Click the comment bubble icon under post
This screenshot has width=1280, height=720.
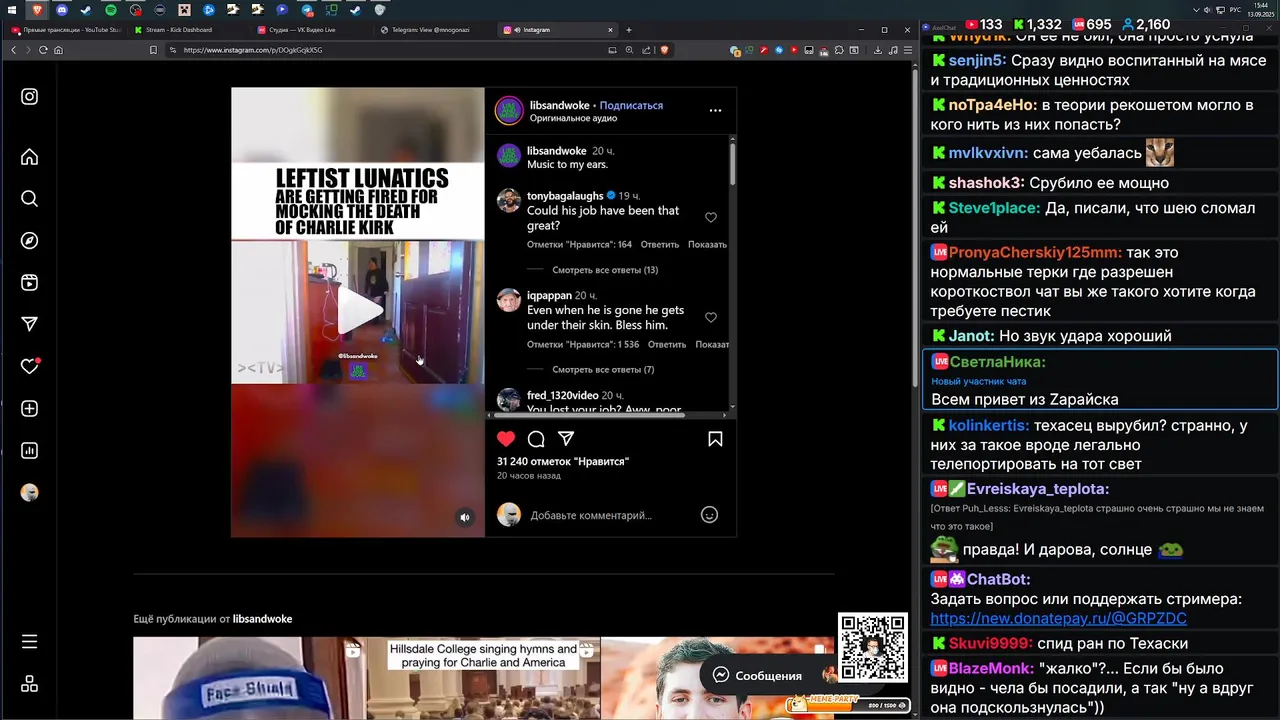pyautogui.click(x=536, y=439)
